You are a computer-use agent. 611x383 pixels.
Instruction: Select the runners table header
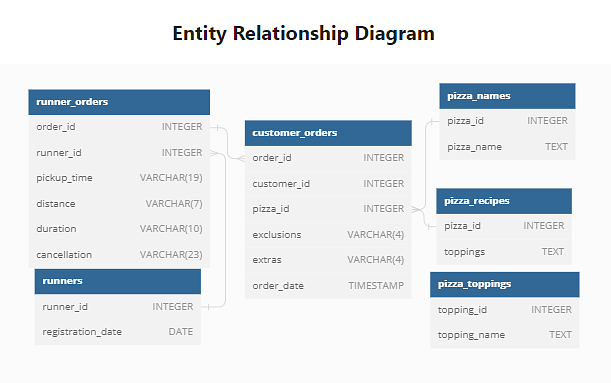click(118, 281)
